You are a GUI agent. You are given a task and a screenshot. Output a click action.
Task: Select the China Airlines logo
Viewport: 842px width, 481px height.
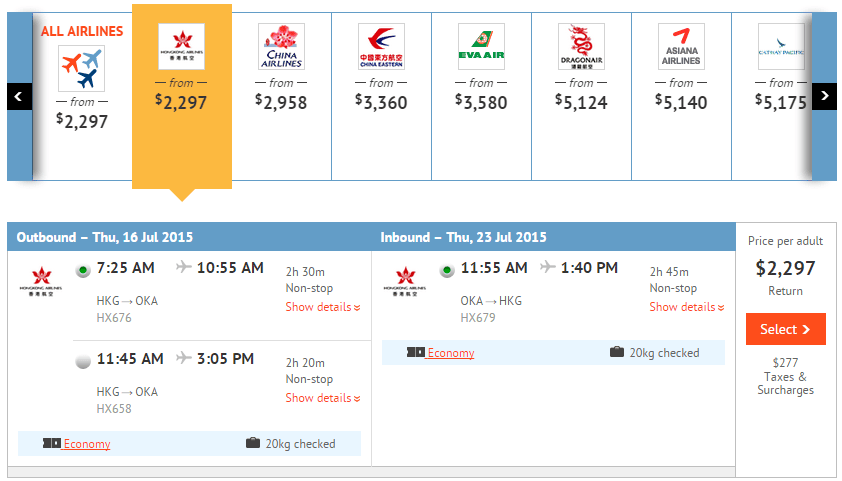[x=281, y=47]
